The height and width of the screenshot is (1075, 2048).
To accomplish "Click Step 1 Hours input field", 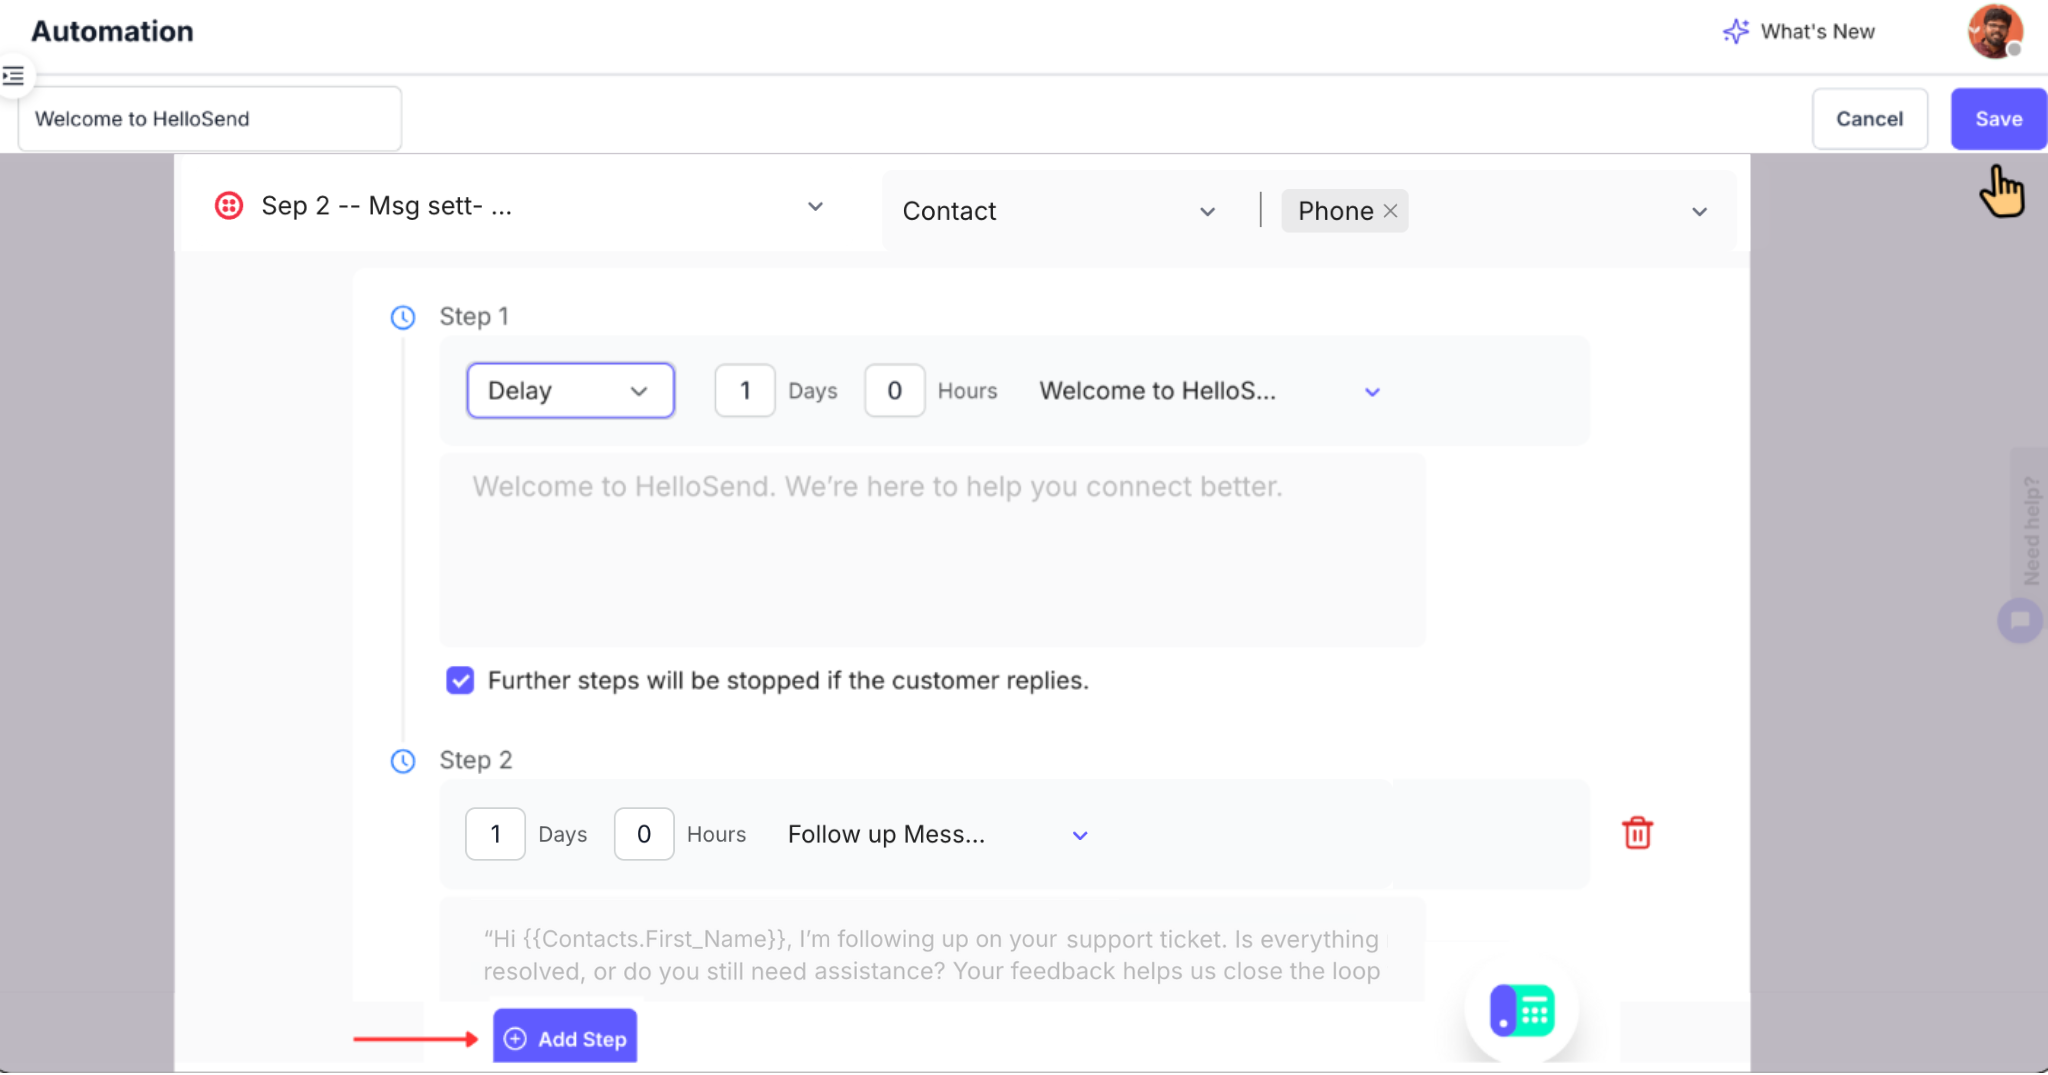I will [894, 391].
